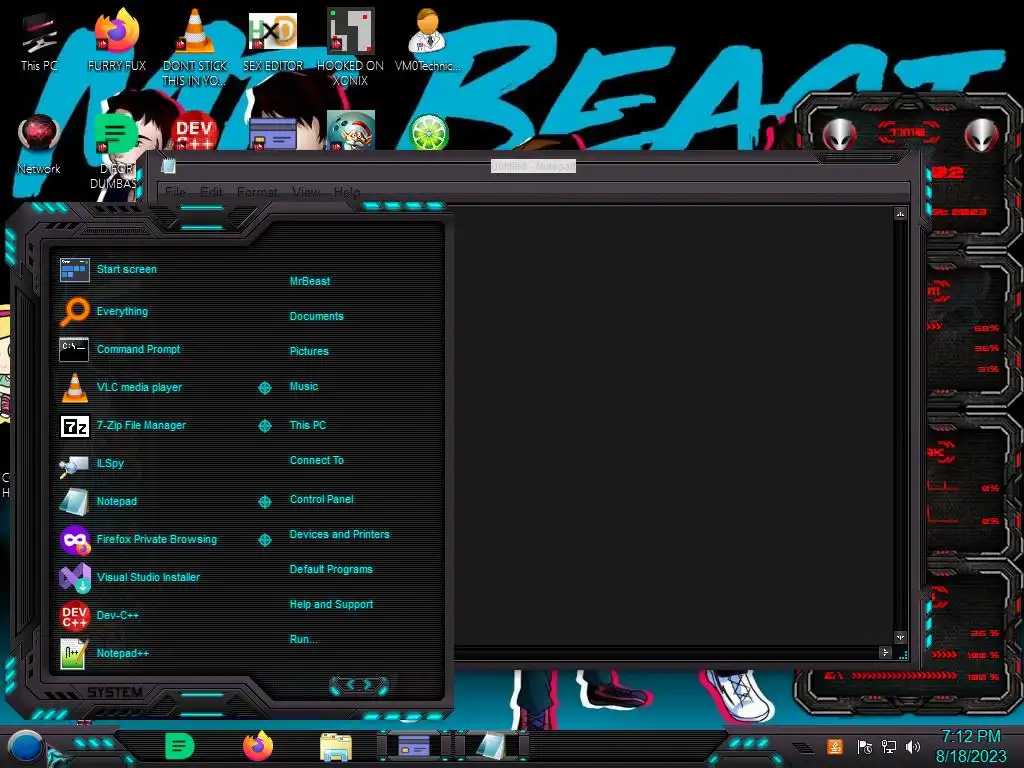Open File Explorer from the taskbar
The image size is (1024, 768).
[x=336, y=747]
